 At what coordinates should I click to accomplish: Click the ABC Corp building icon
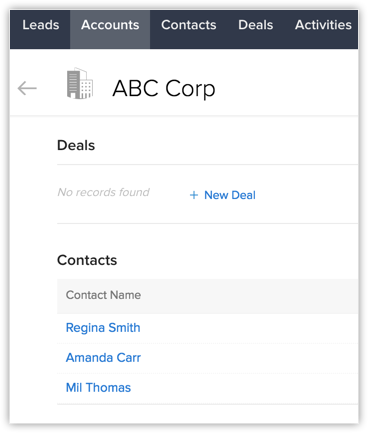pyautogui.click(x=79, y=83)
